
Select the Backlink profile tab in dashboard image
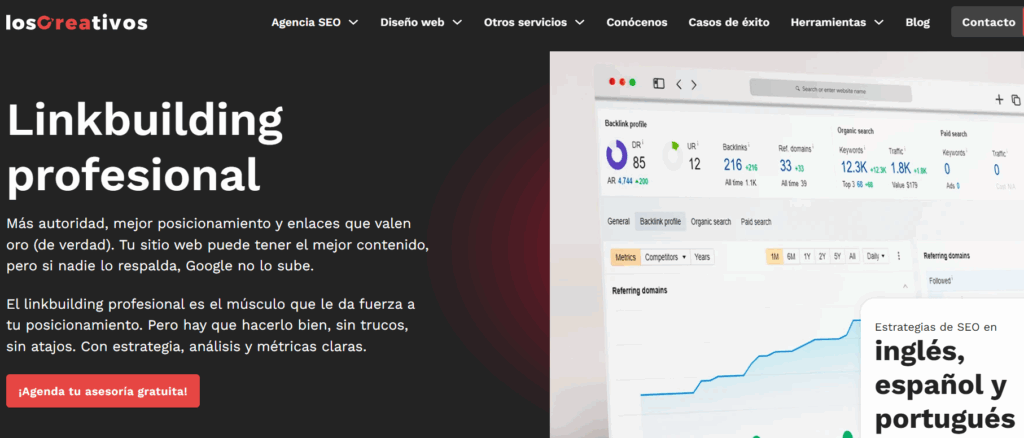[x=660, y=222]
